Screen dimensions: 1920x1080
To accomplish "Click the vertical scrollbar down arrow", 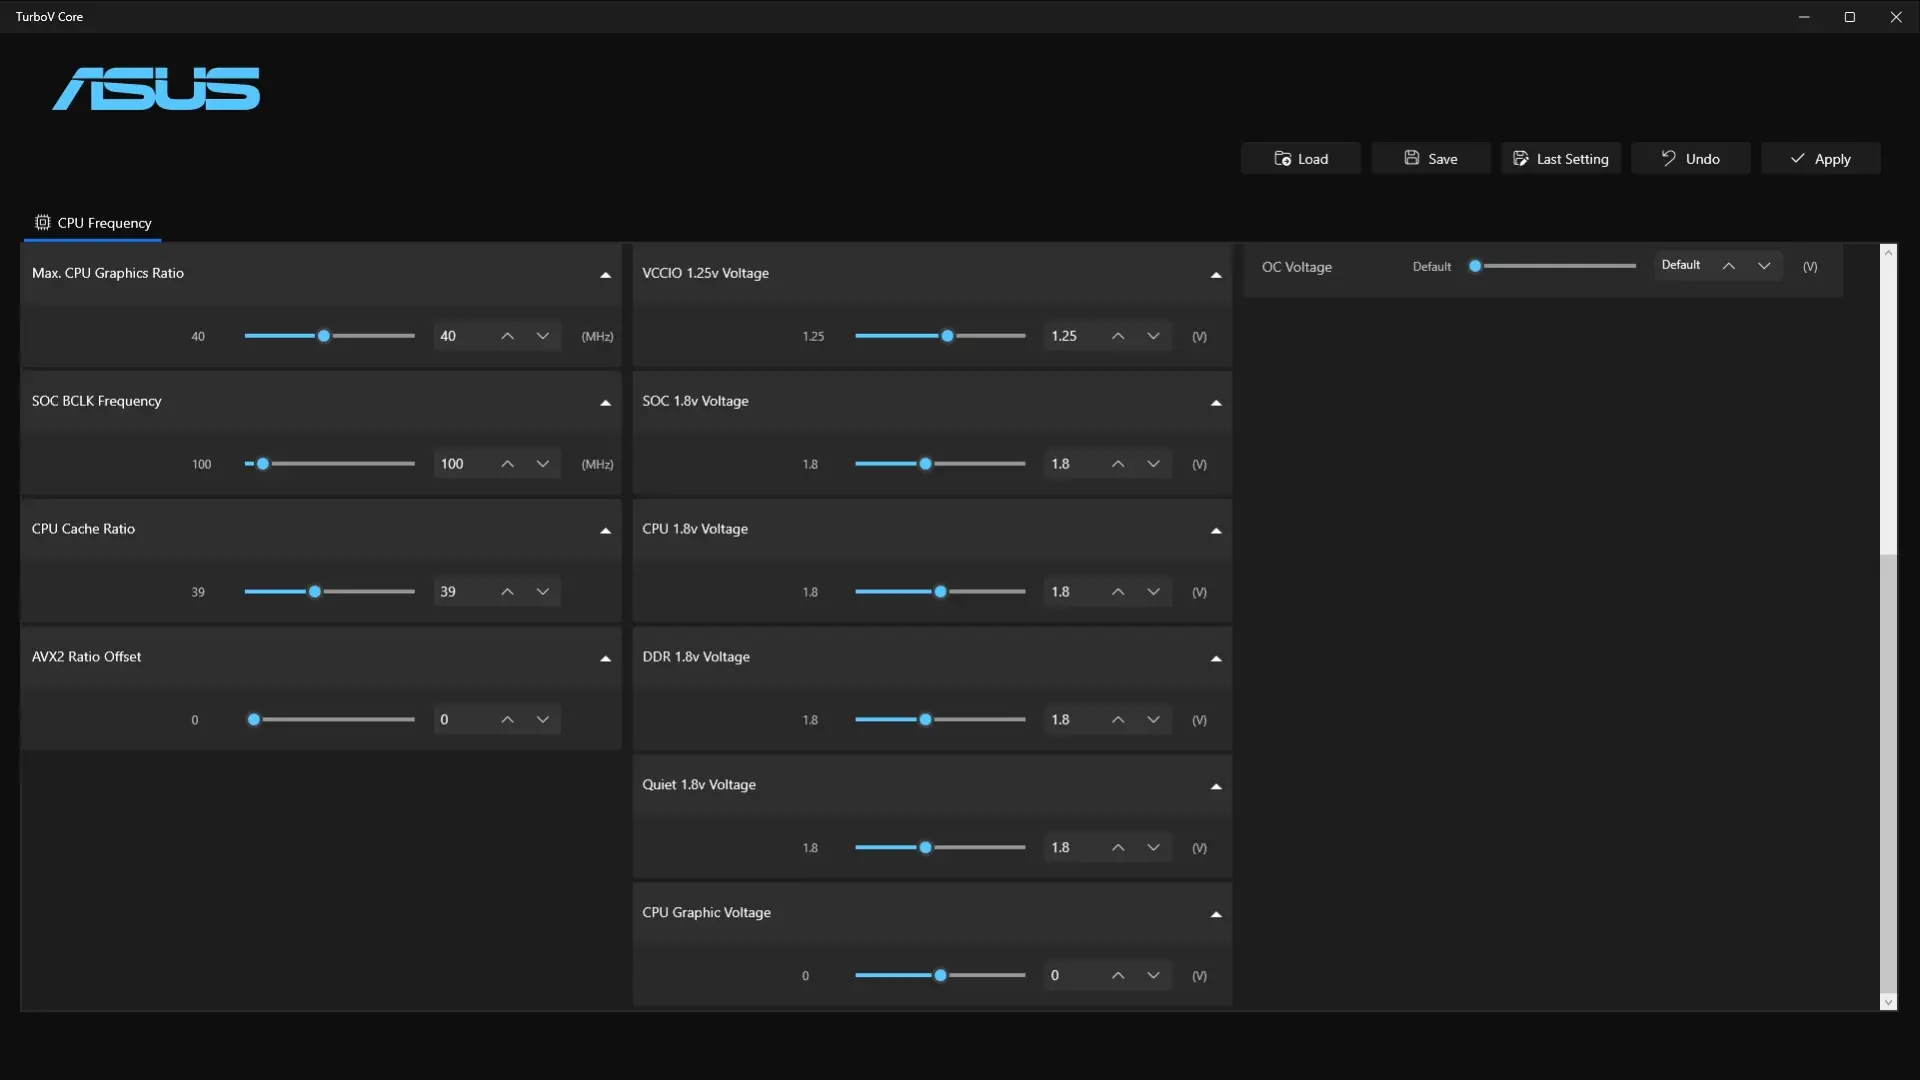I will (1888, 1002).
